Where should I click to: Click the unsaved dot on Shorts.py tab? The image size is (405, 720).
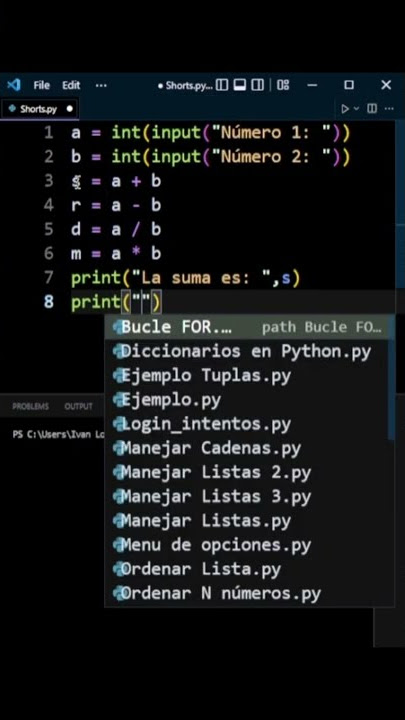point(69,109)
